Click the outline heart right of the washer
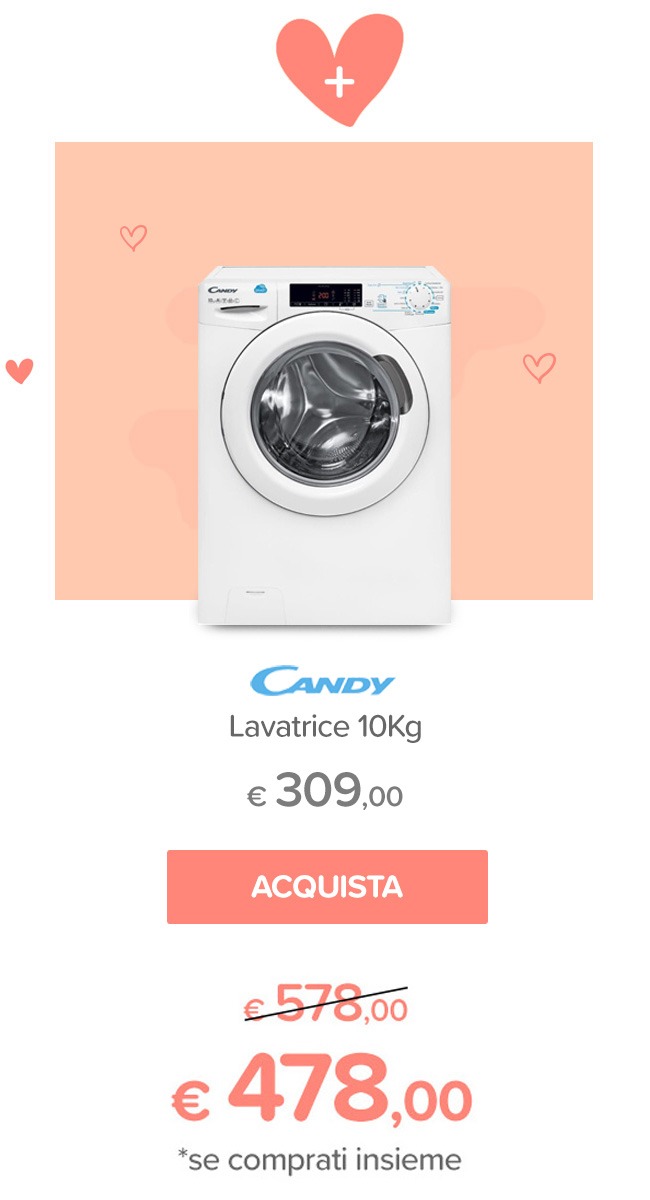This screenshot has height=1200, width=650. [539, 368]
